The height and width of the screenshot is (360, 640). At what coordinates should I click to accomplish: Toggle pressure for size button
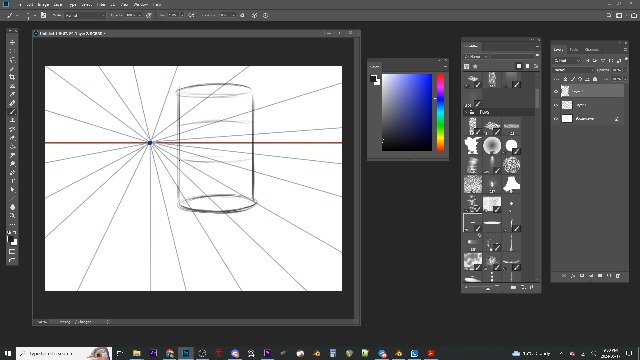tap(266, 16)
